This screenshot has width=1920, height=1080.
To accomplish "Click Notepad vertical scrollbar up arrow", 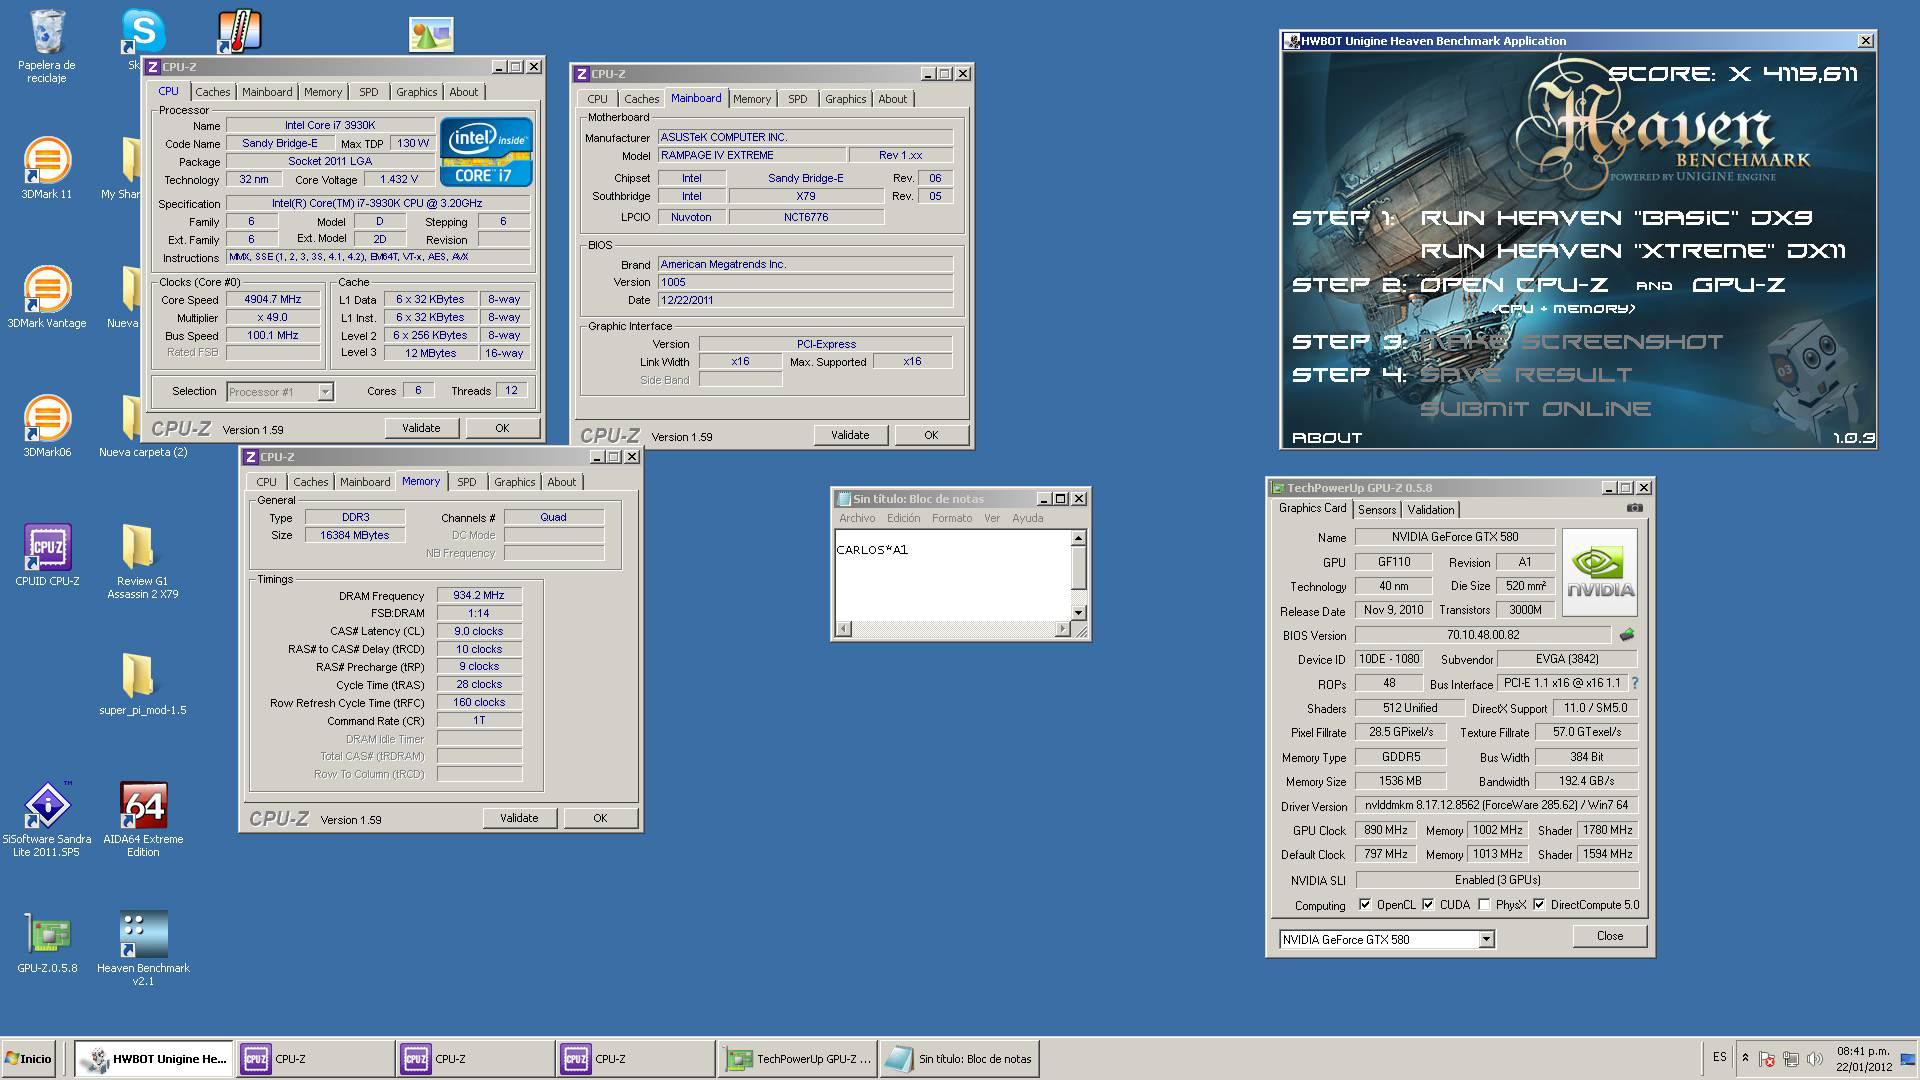I will [1078, 538].
